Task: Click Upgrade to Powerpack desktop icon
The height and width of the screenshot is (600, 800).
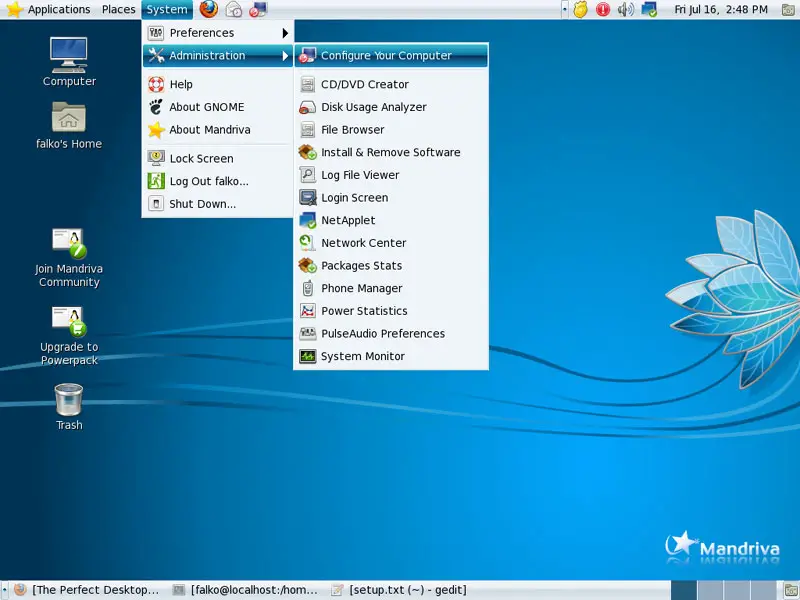Action: tap(69, 322)
